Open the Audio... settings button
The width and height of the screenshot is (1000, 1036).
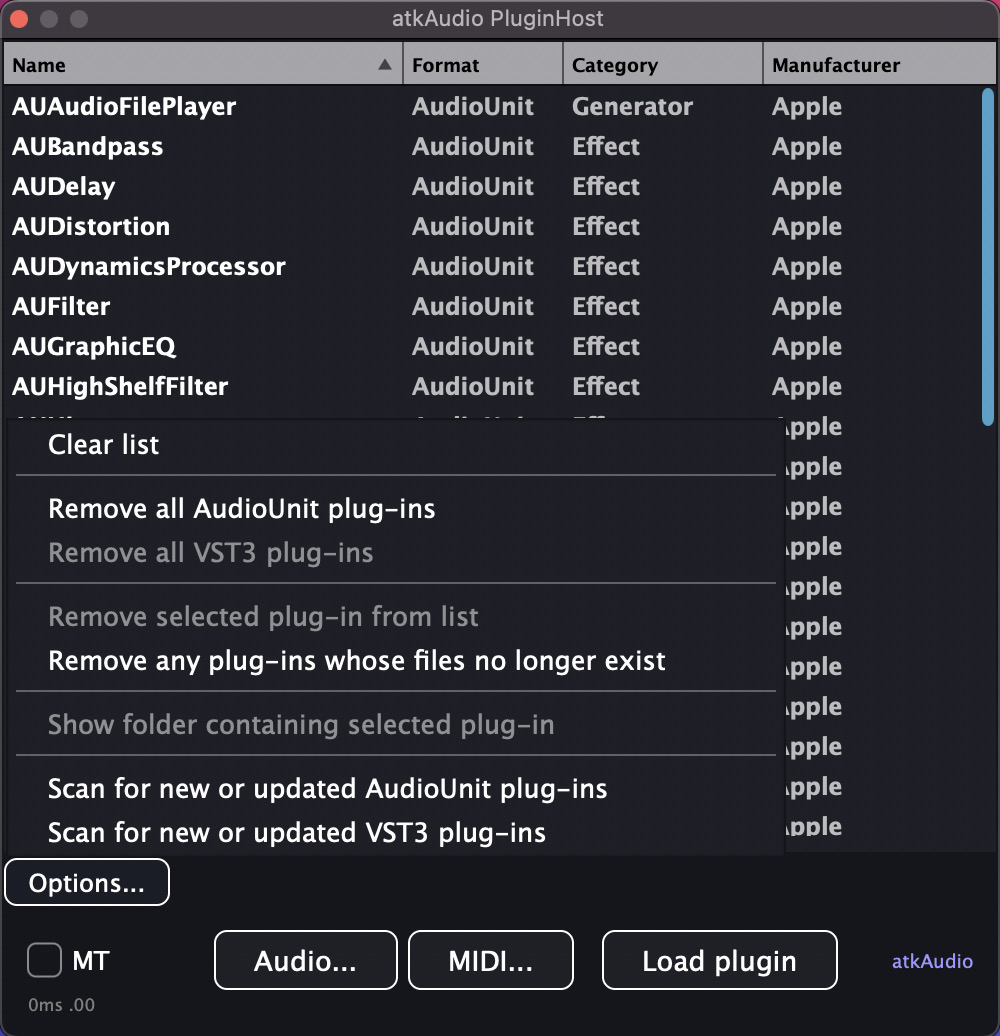[x=305, y=961]
